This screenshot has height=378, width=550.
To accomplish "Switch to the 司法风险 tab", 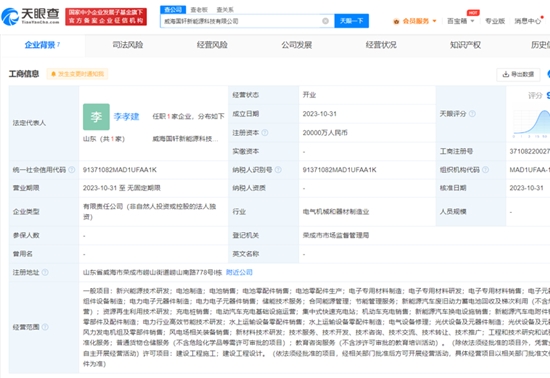I will pos(128,45).
